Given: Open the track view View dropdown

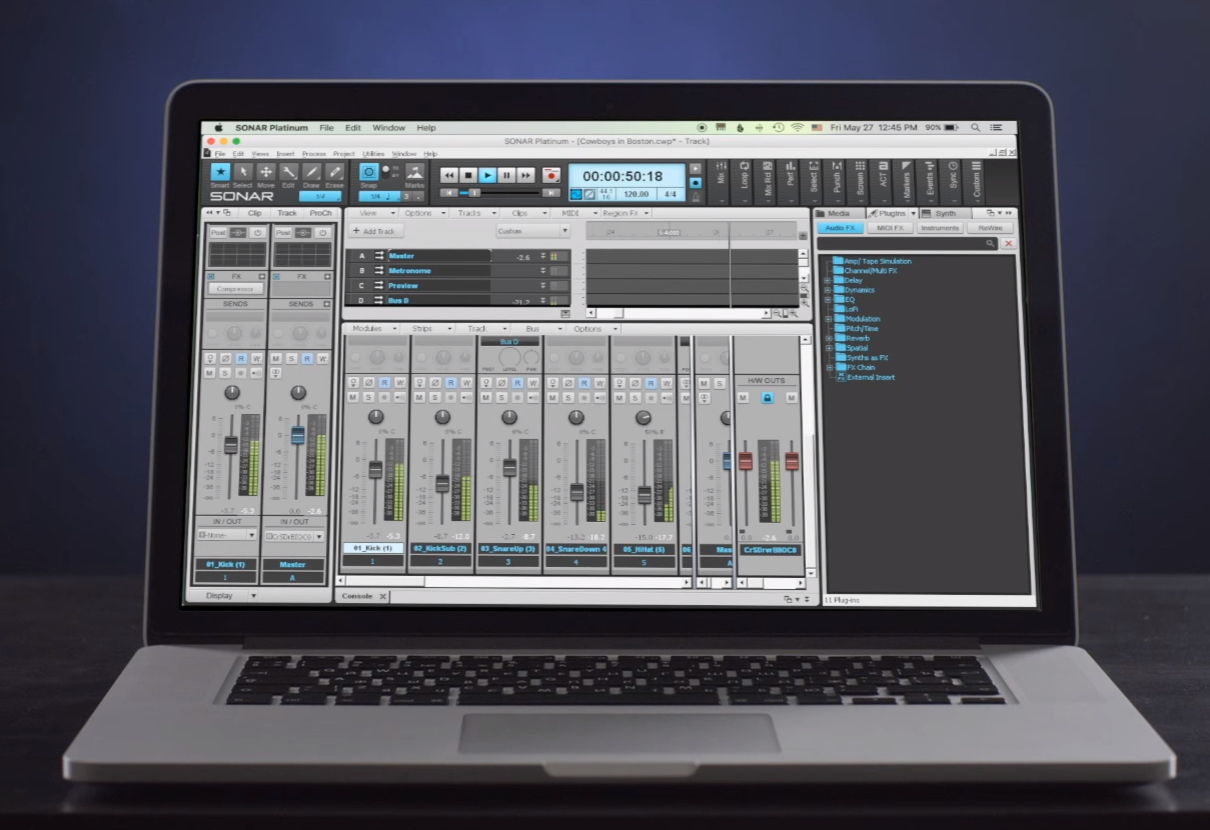Looking at the screenshot, I should tap(372, 213).
